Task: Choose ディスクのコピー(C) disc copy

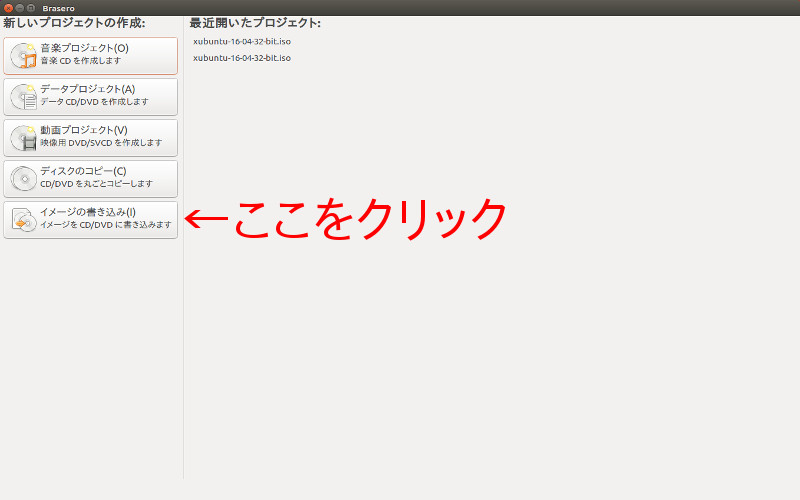Action: (90, 179)
